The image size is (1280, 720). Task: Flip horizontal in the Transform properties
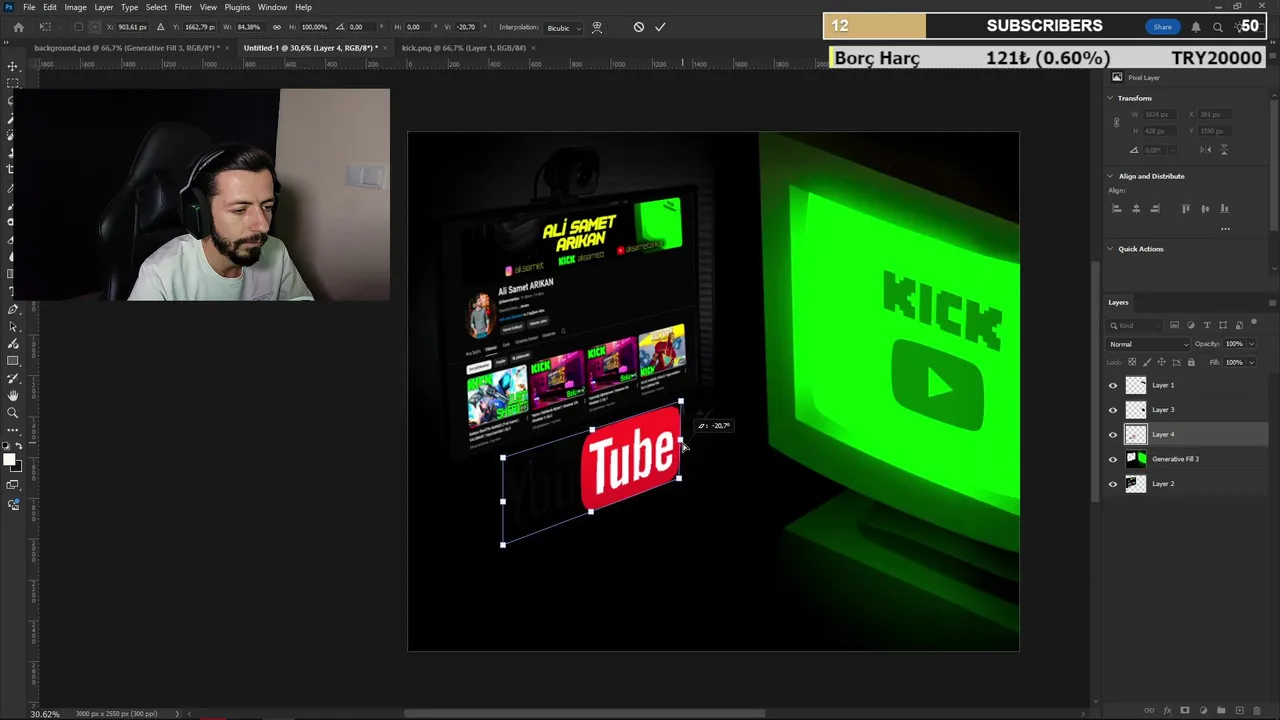(x=1206, y=150)
